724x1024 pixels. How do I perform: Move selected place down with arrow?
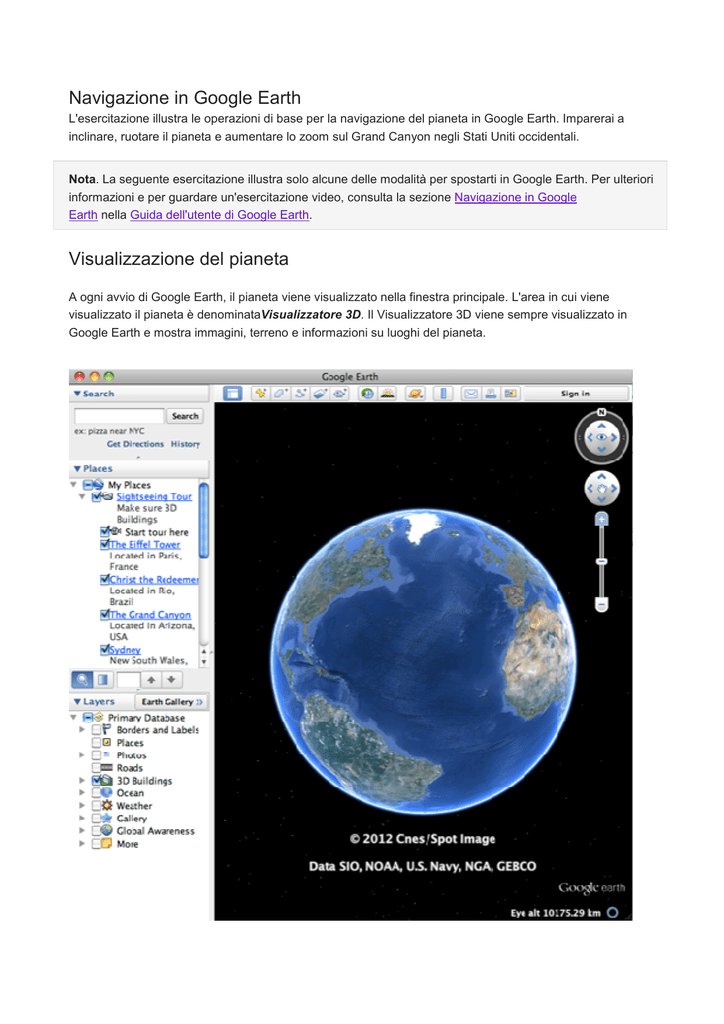[171, 680]
